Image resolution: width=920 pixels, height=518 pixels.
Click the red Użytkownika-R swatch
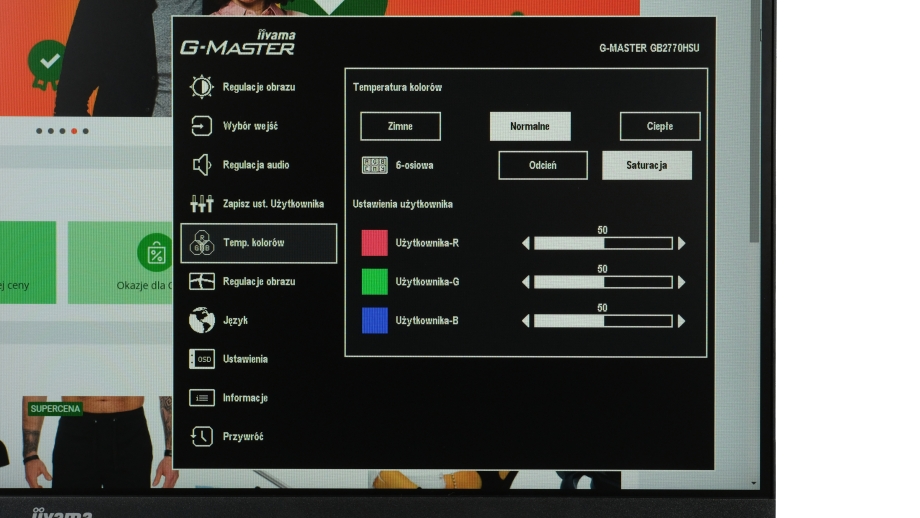tap(374, 243)
